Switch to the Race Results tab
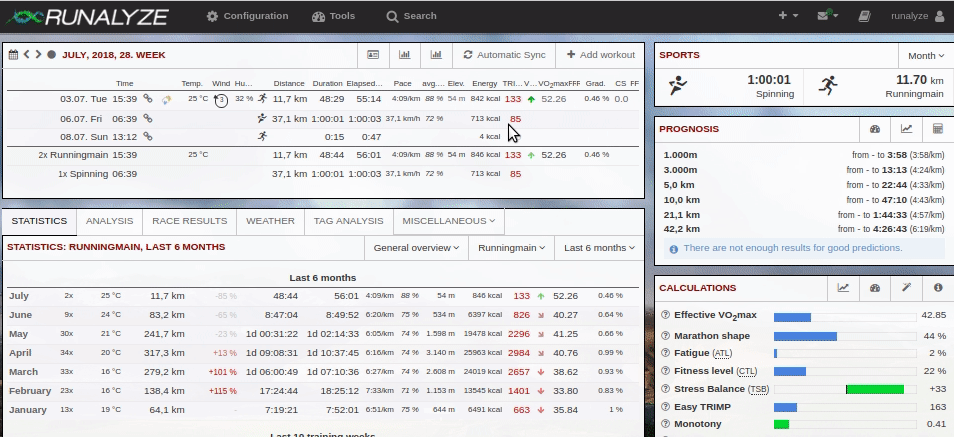The height and width of the screenshot is (437, 954). tap(190, 221)
